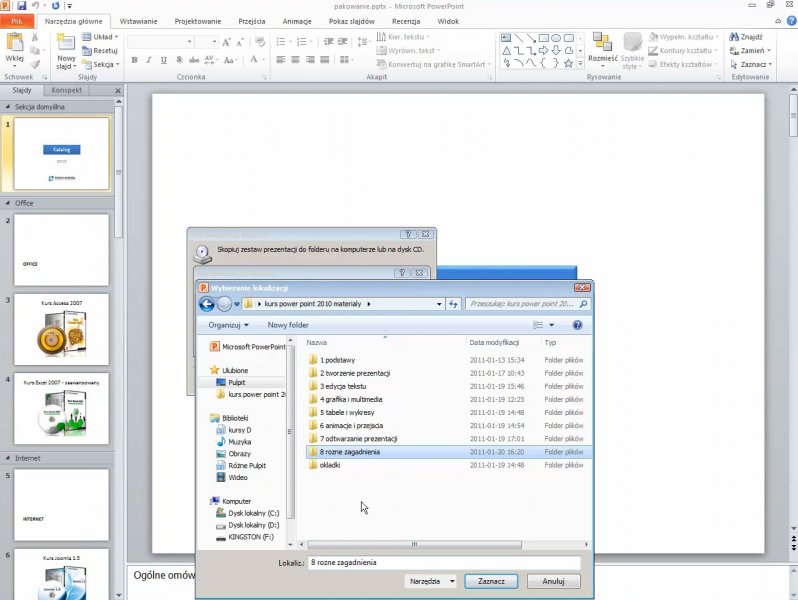Click the back arrow in the folder dialog
Screen dimensions: 798x600
point(207,304)
